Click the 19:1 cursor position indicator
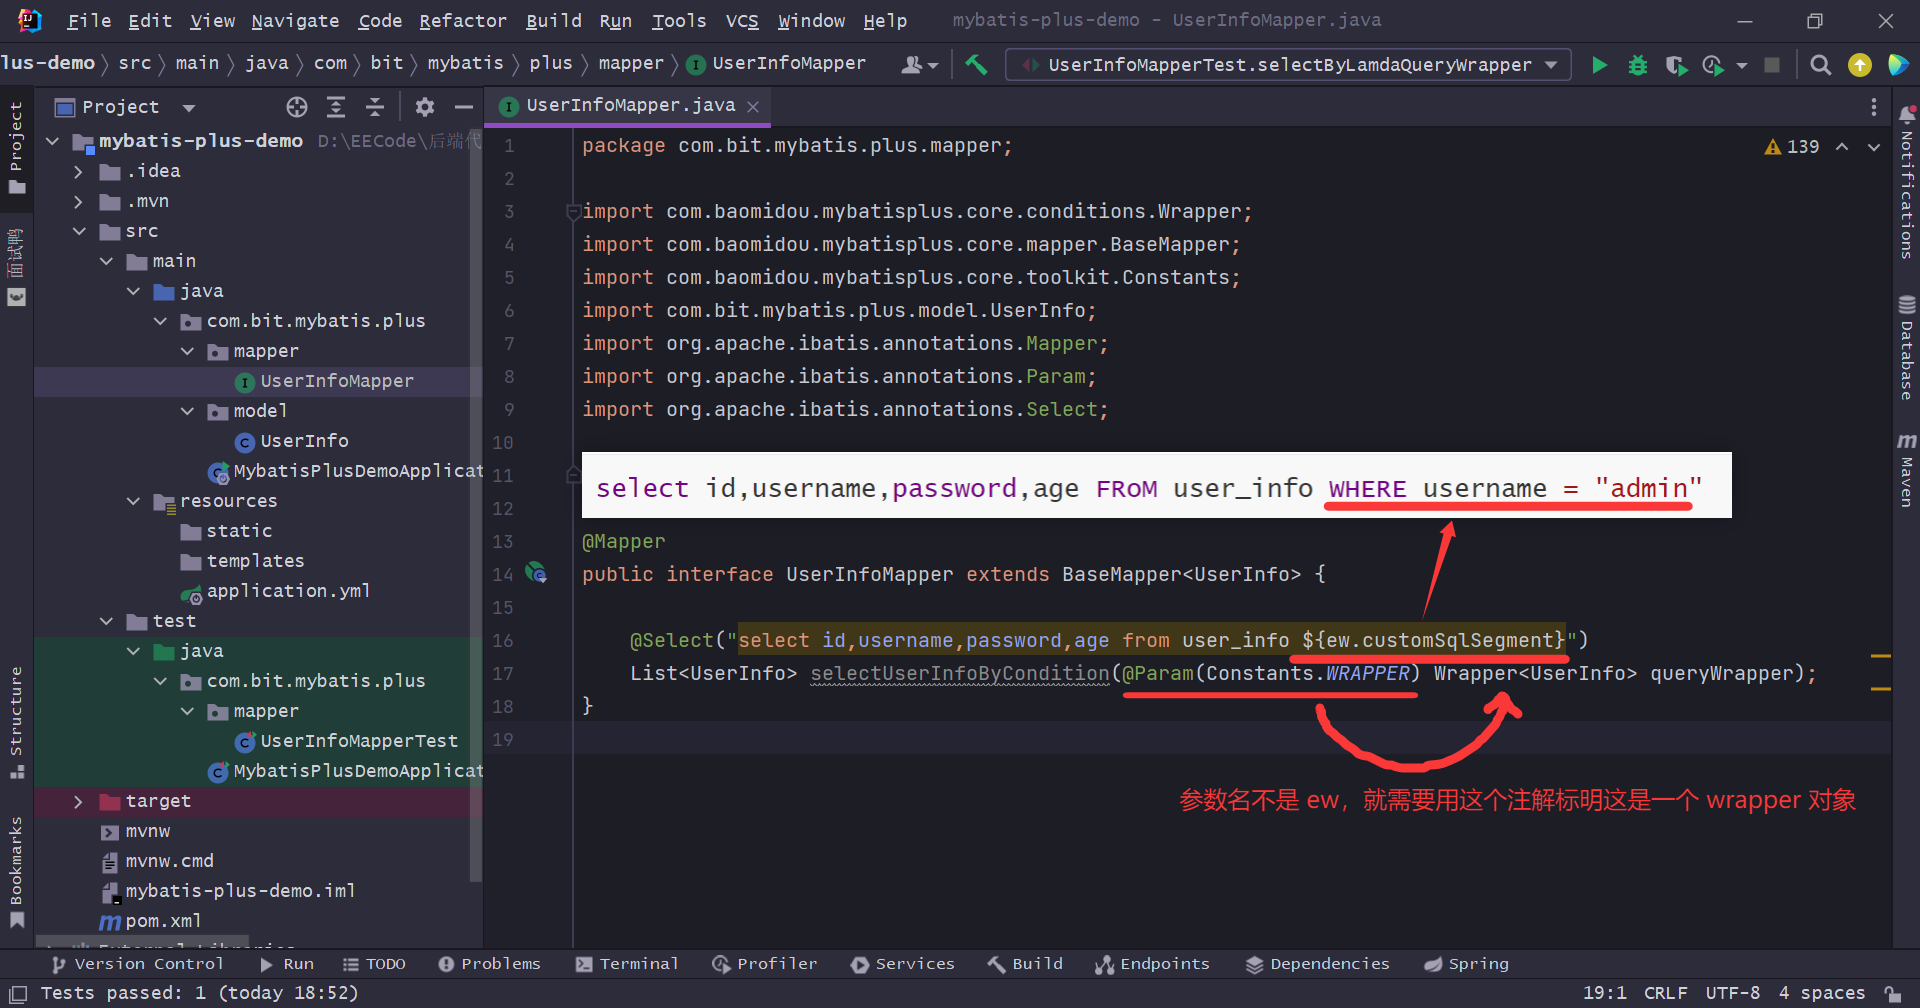The image size is (1920, 1008). tap(1604, 993)
